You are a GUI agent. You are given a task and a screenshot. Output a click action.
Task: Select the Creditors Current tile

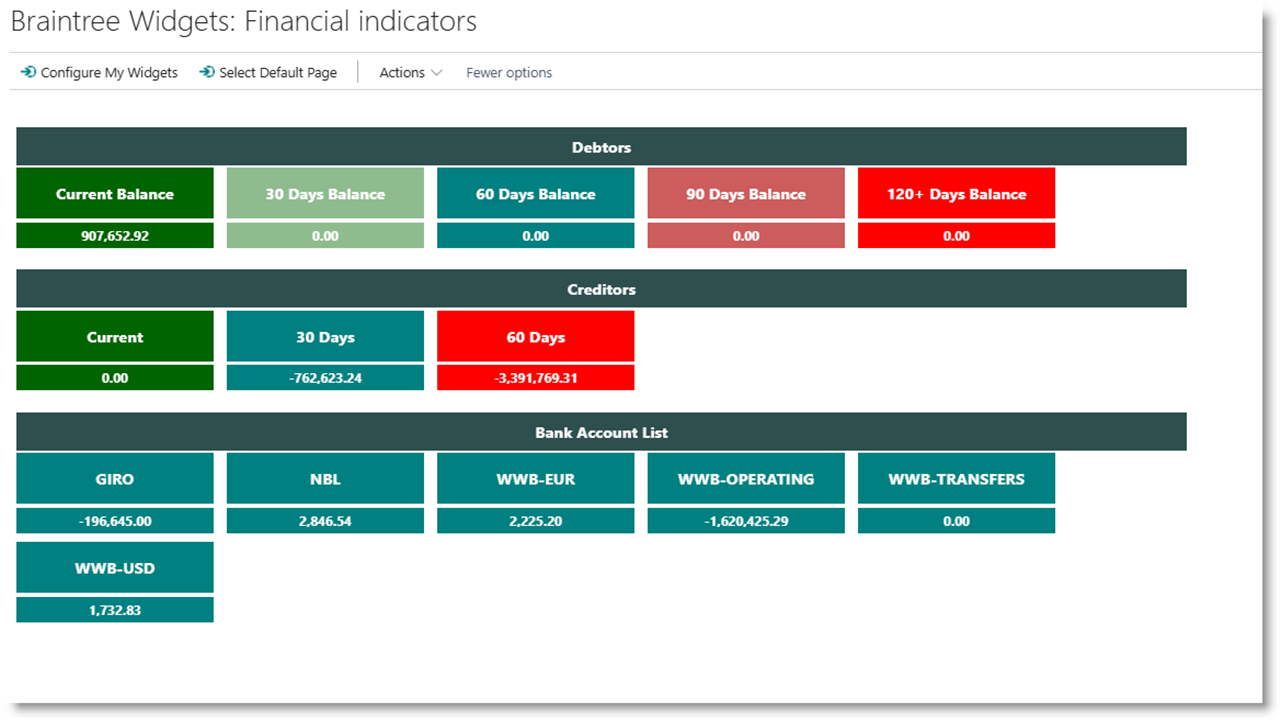[115, 336]
